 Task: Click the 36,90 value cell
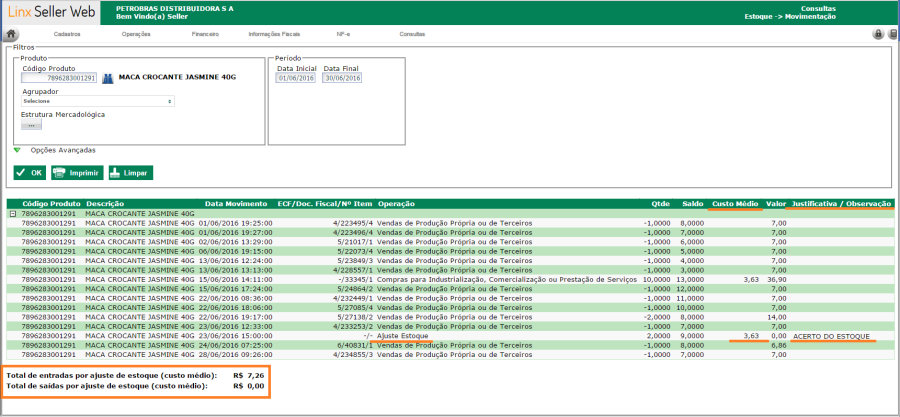[x=777, y=279]
